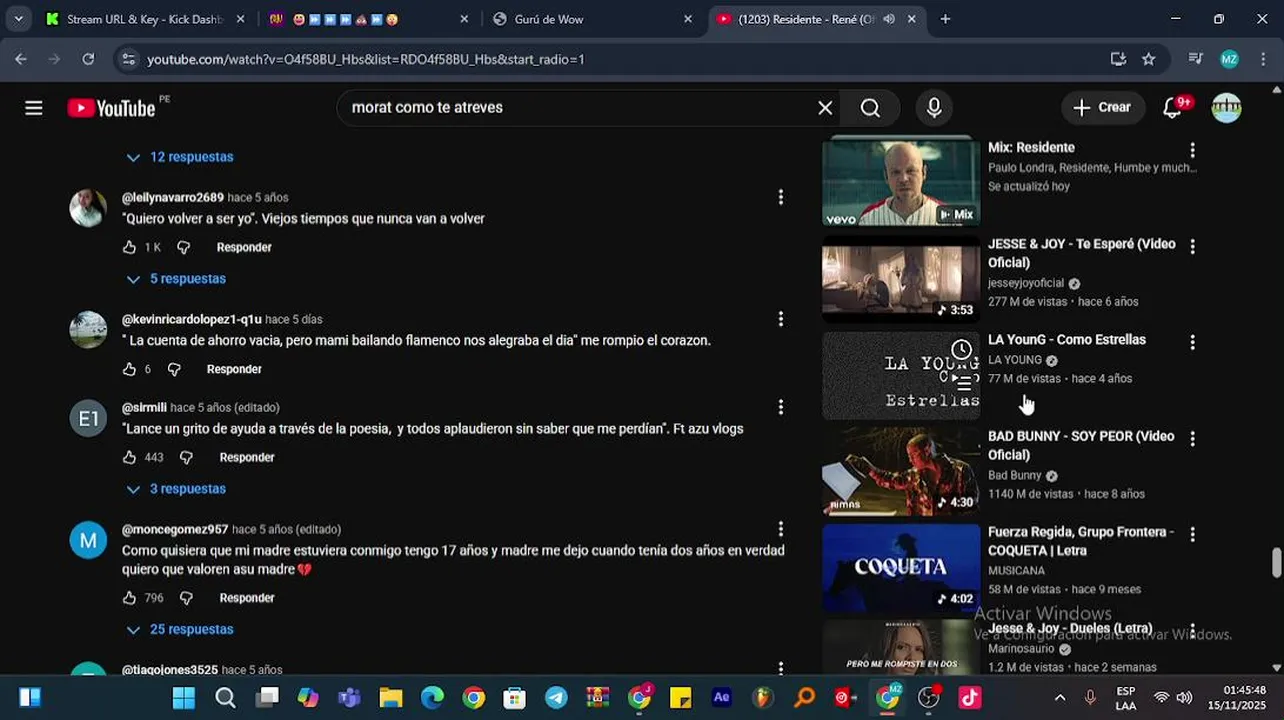Screen dimensions: 1284x720
Task: Like the comment by @sirmili
Action: 129,457
